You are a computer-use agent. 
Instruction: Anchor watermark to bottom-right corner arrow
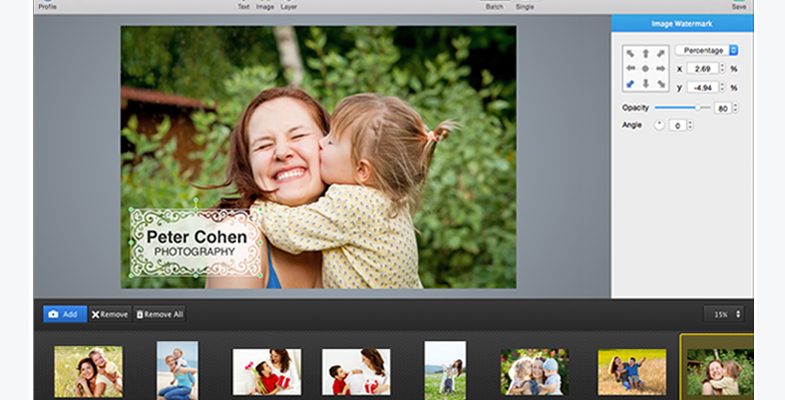coord(661,84)
